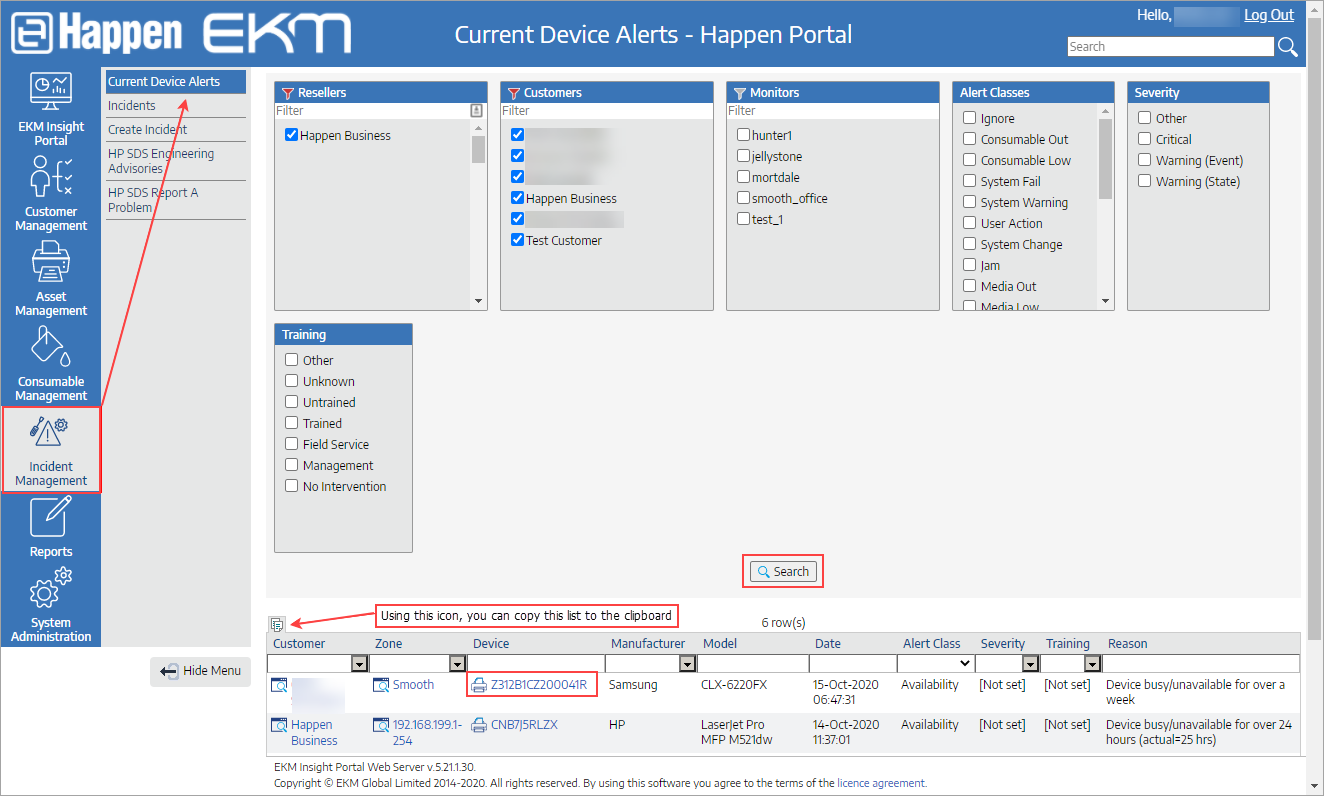Check the smooth_office monitor

pos(744,198)
